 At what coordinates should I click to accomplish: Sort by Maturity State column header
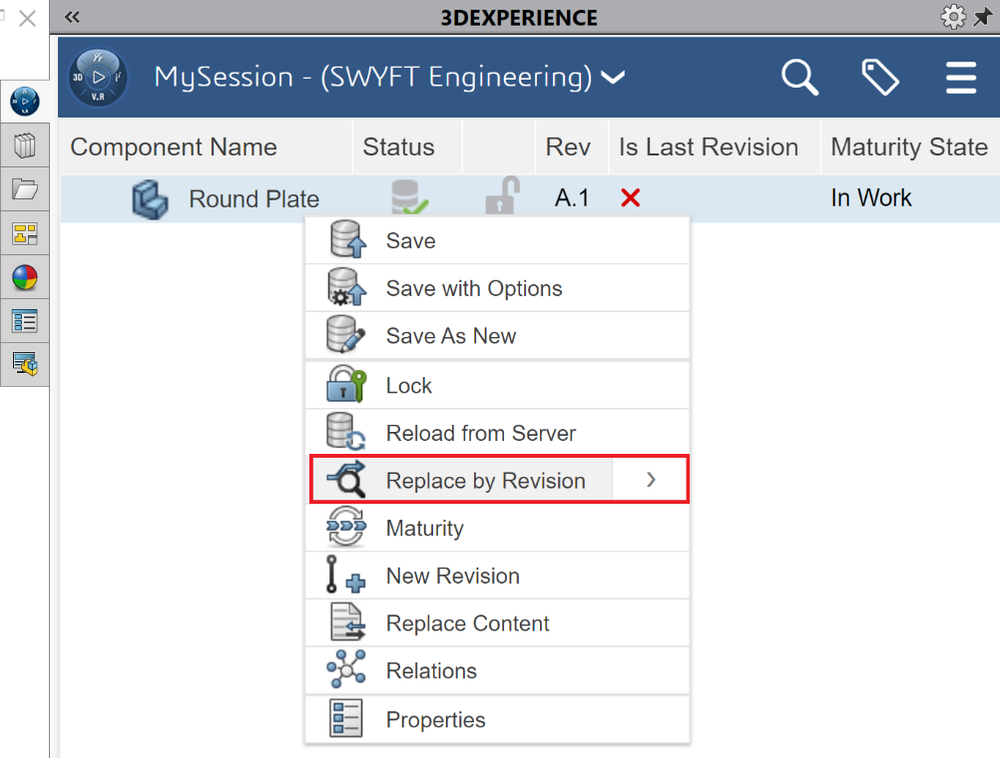(909, 147)
